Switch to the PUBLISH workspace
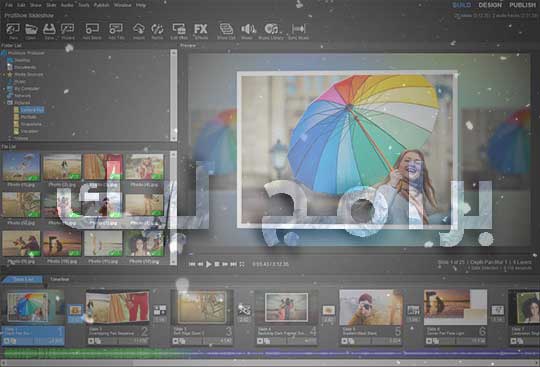Screen dimensions: 540x367 (x=522, y=5)
